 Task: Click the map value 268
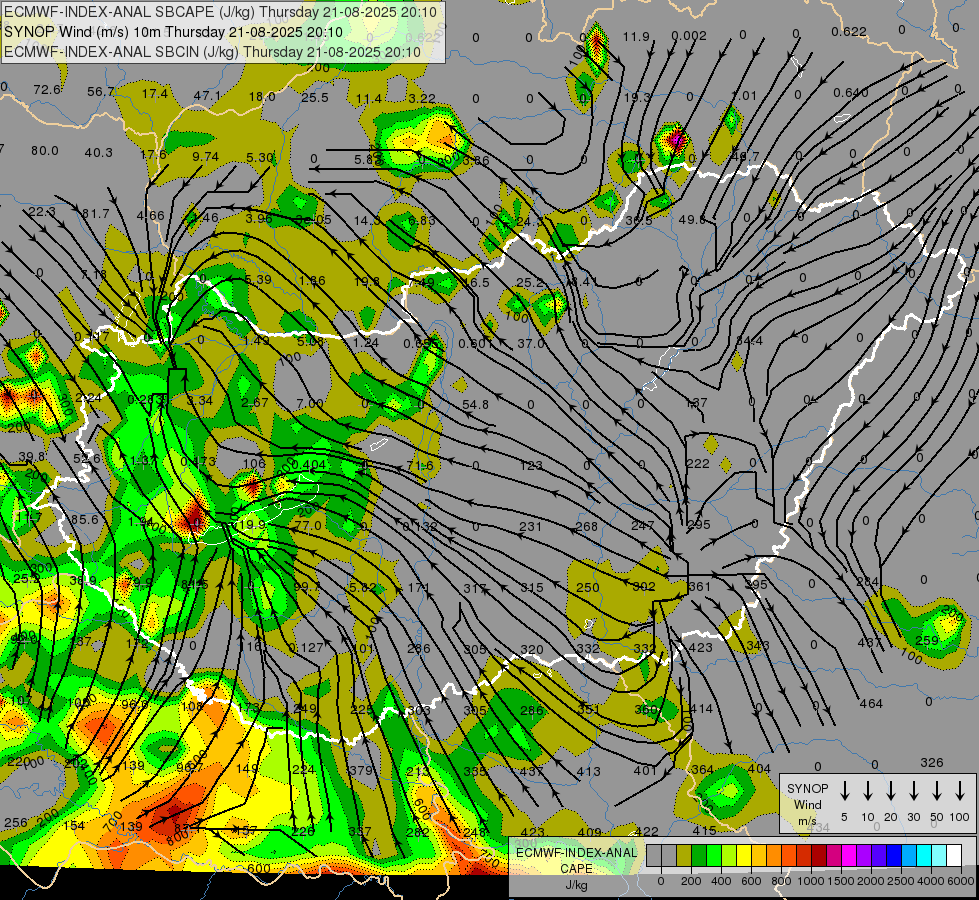pyautogui.click(x=586, y=527)
